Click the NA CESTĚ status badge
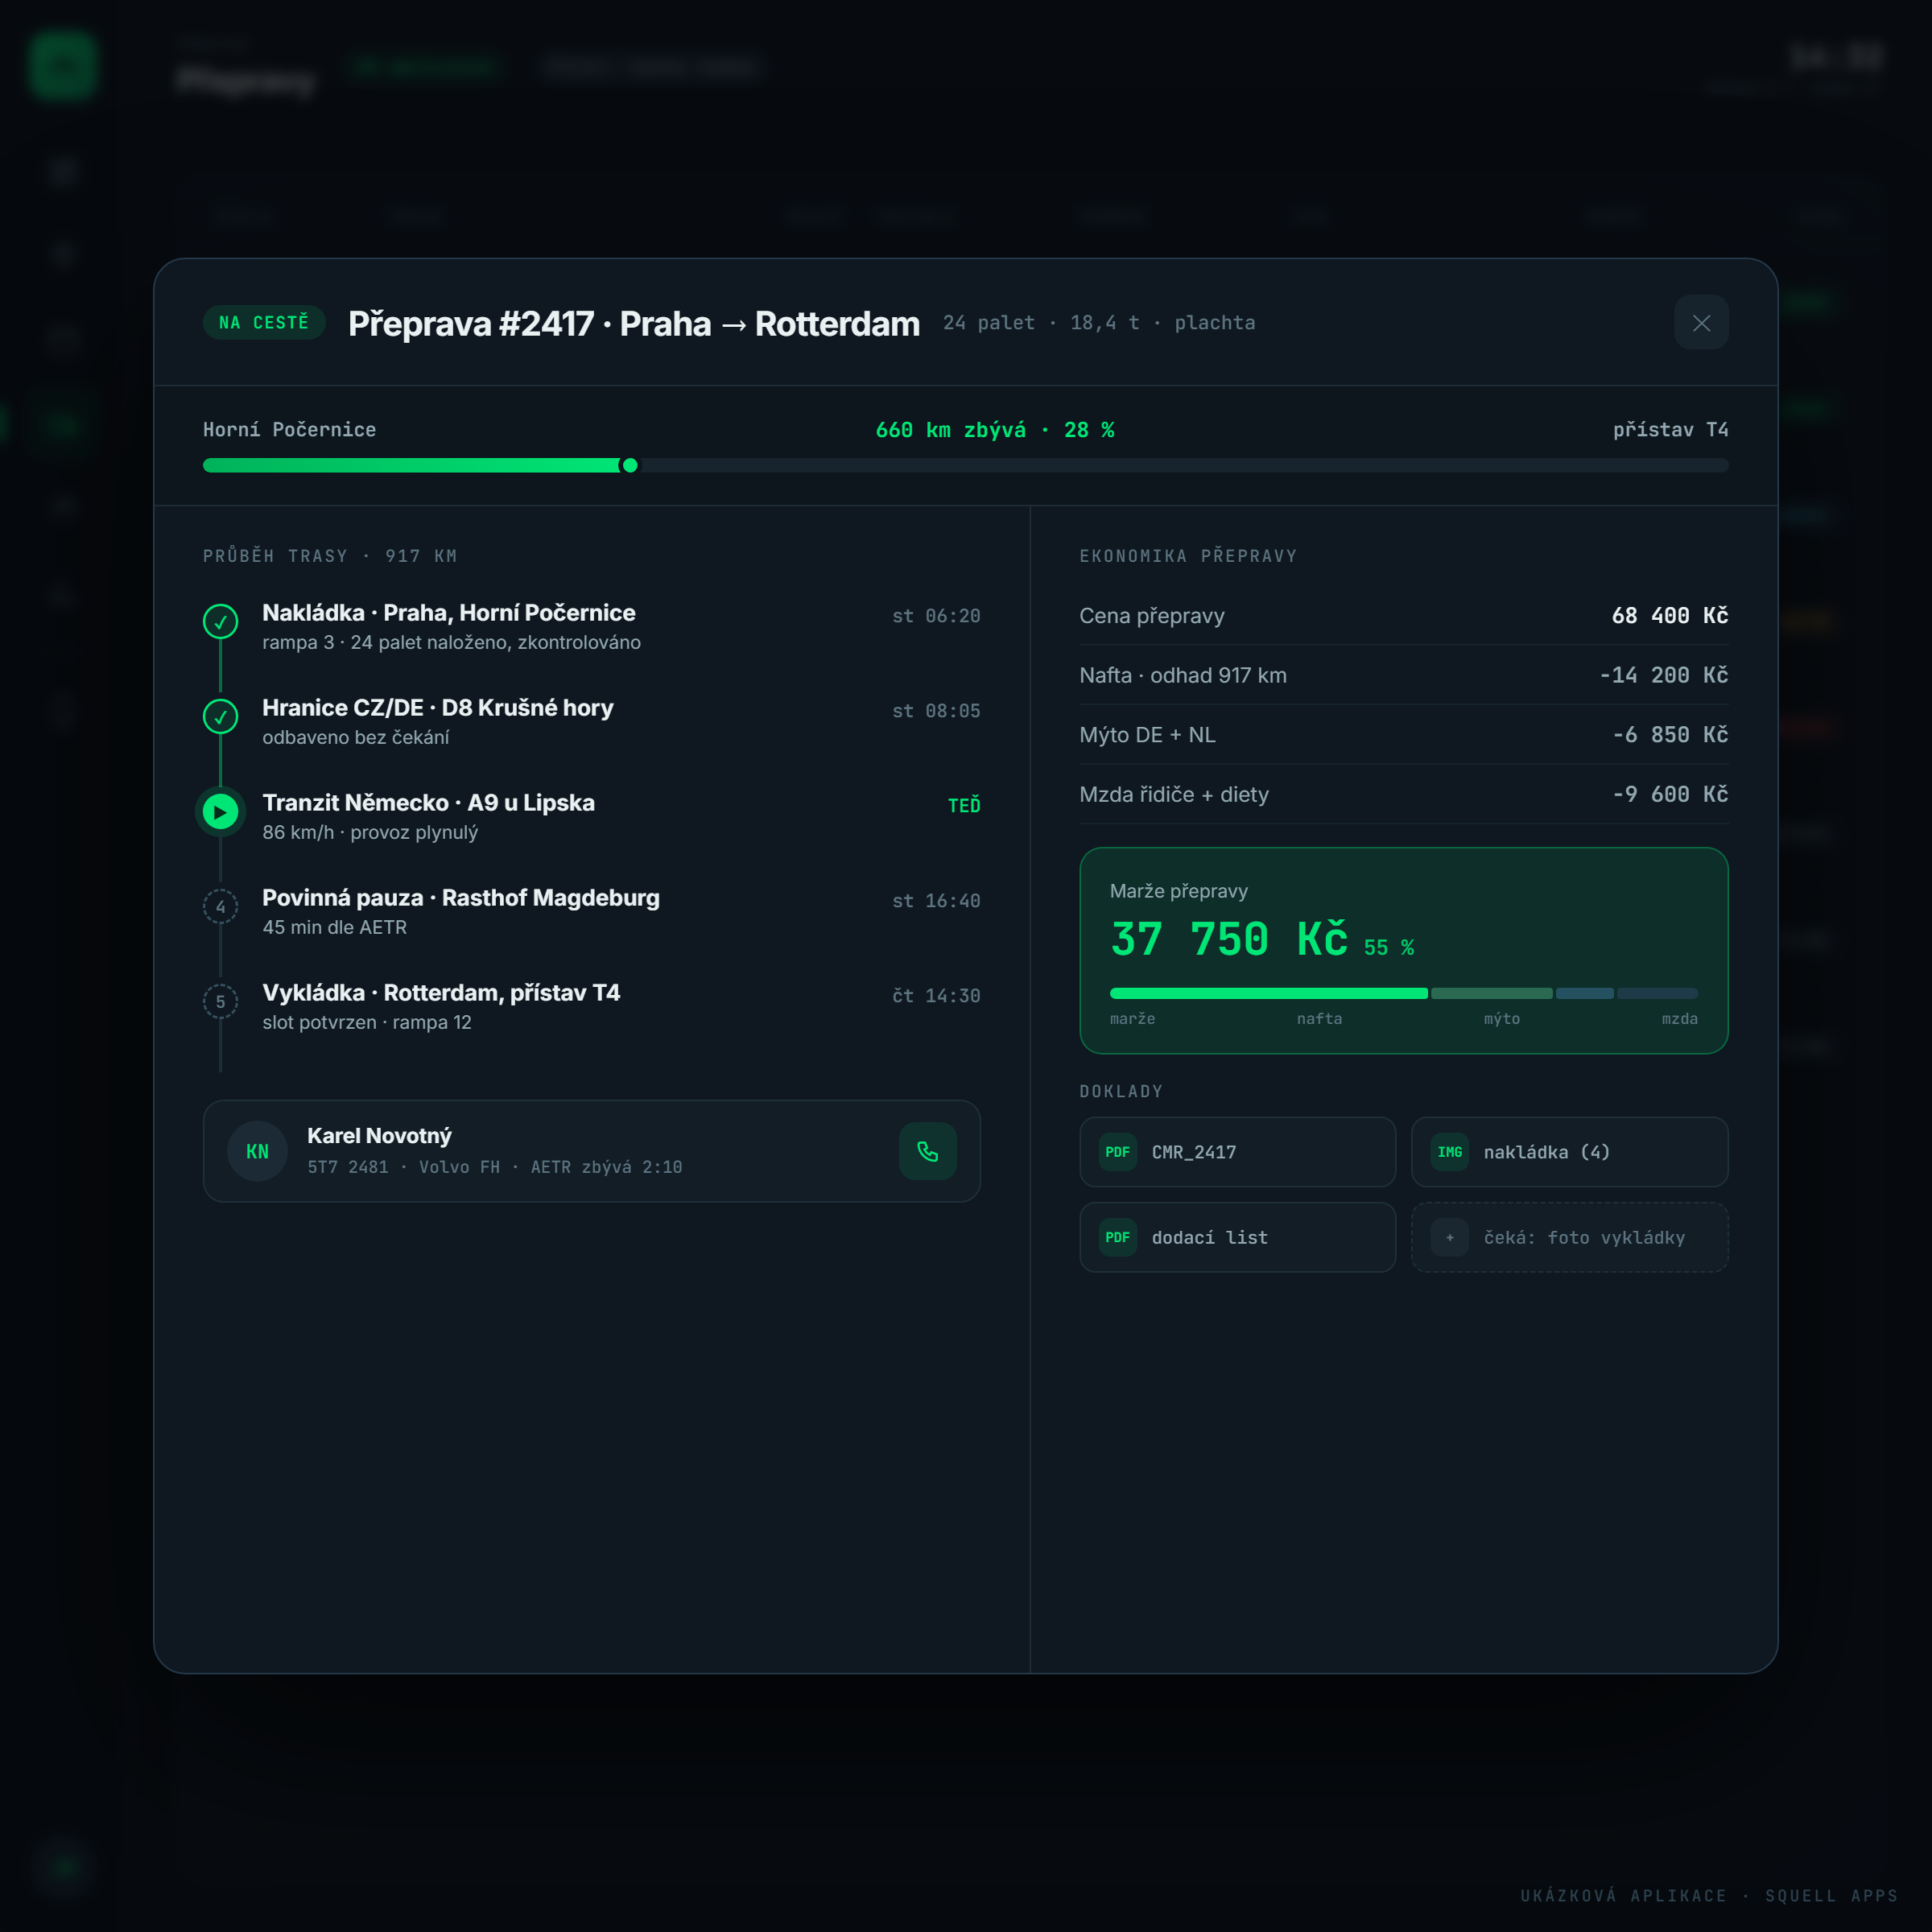This screenshot has height=1932, width=1932. 264,322
